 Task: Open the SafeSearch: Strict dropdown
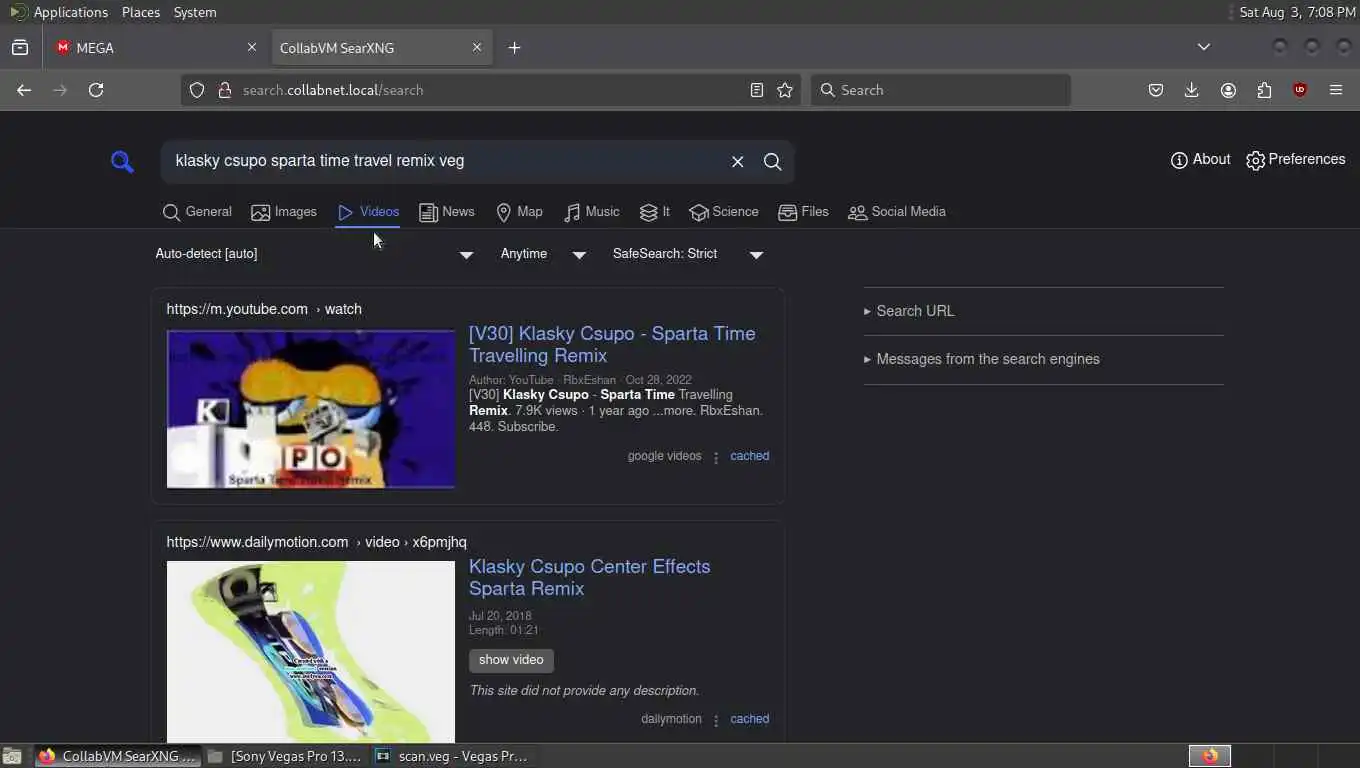688,254
